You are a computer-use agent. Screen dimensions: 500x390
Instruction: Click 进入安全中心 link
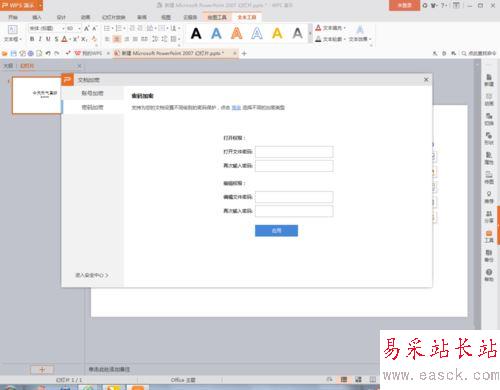(92, 275)
